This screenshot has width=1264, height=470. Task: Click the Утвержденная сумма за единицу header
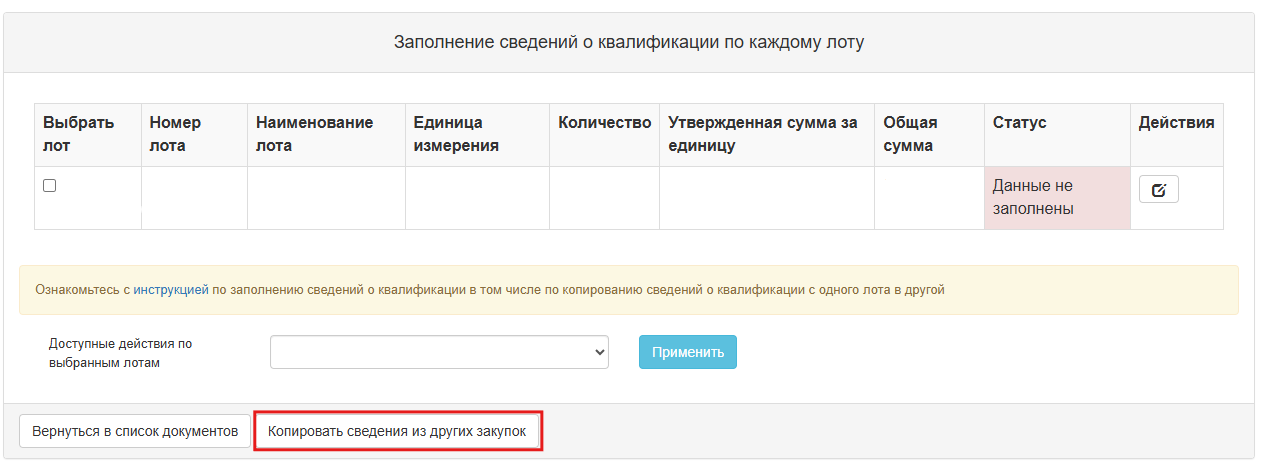tap(767, 134)
